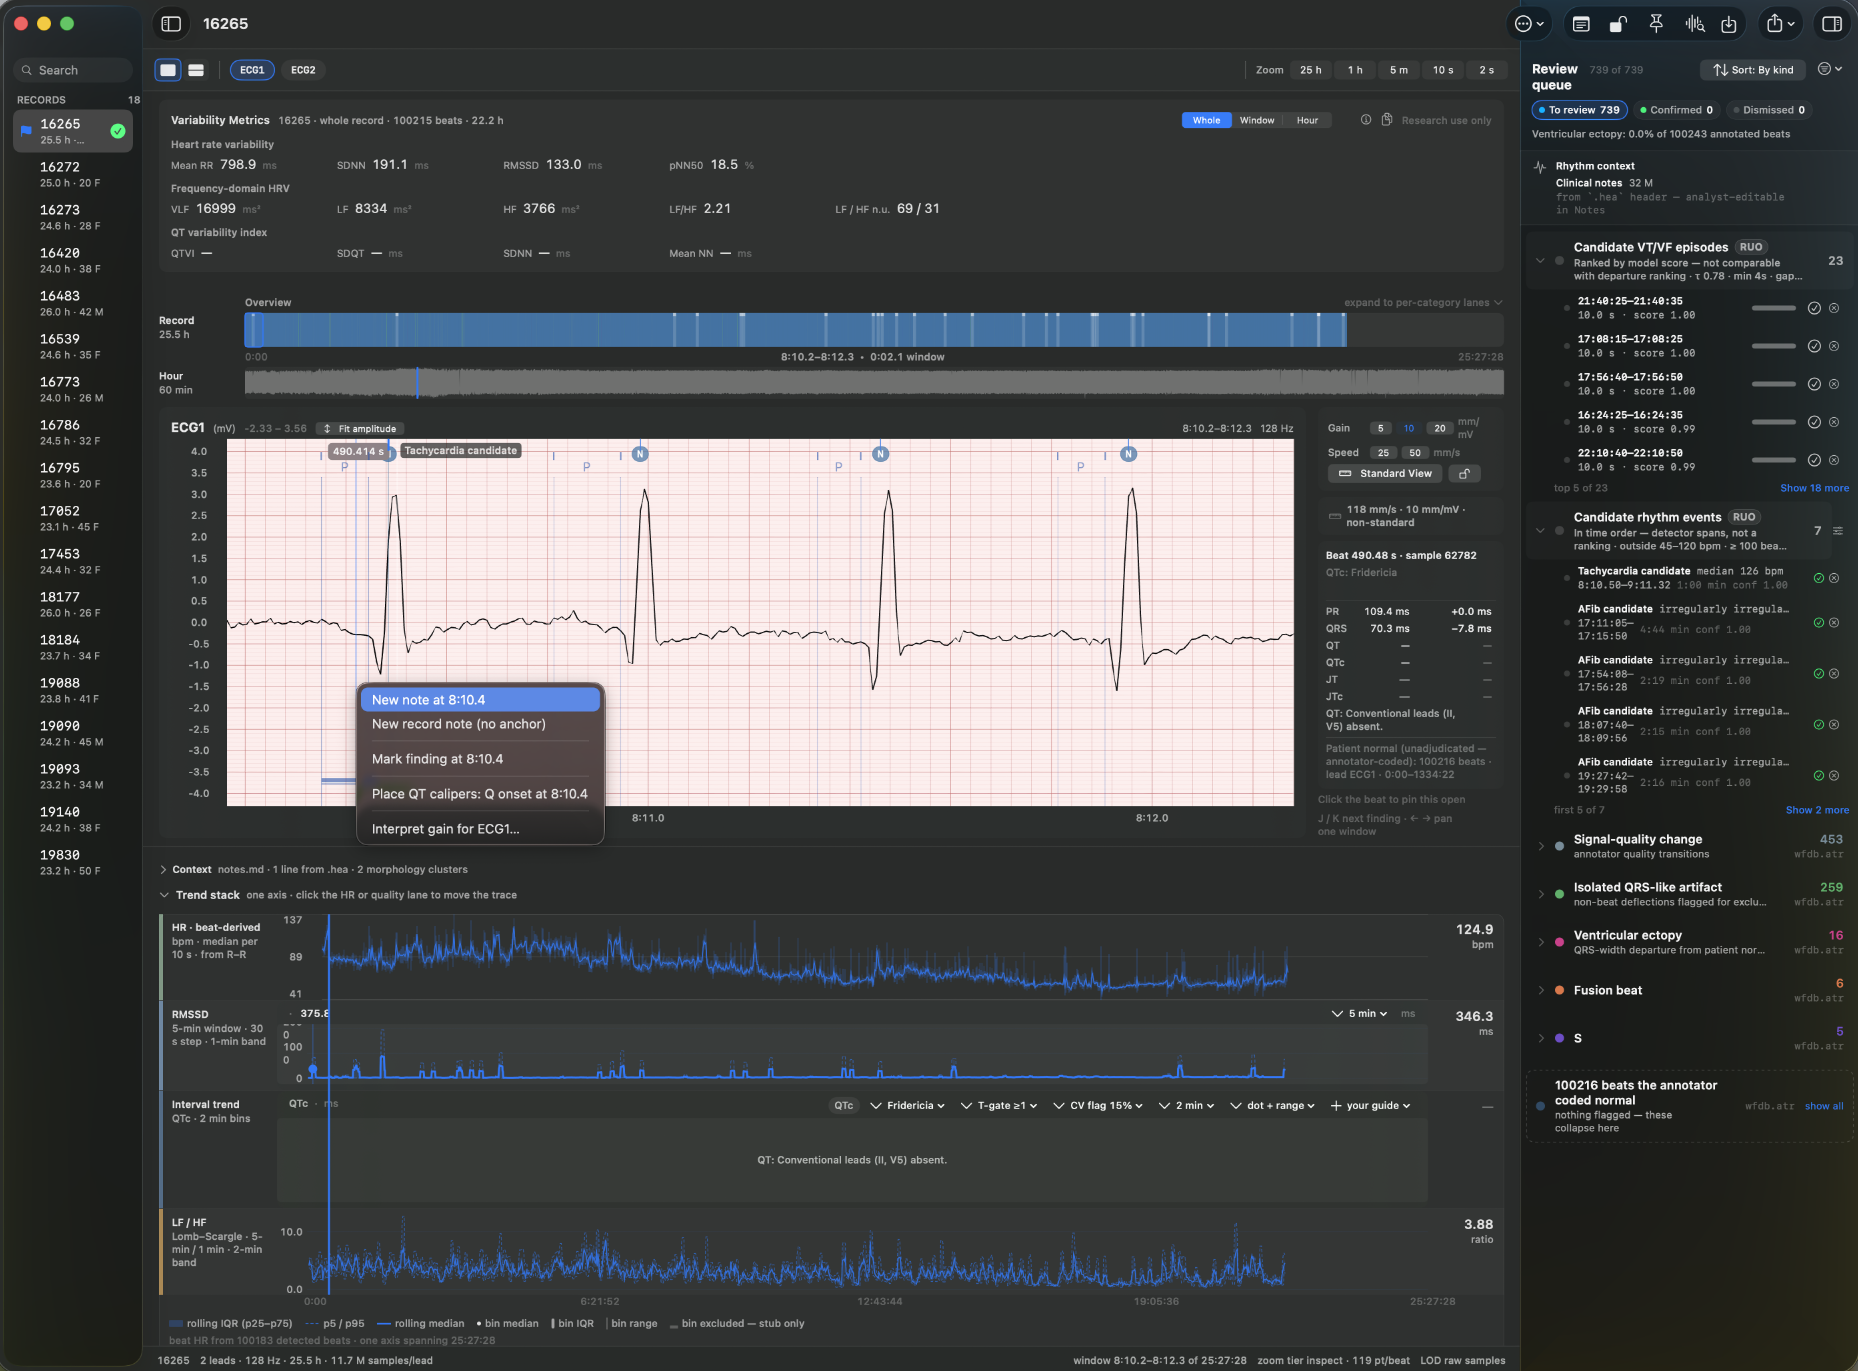1858x1371 pixels.
Task: Click the unlock padlock toolbar icon
Action: click(1618, 24)
